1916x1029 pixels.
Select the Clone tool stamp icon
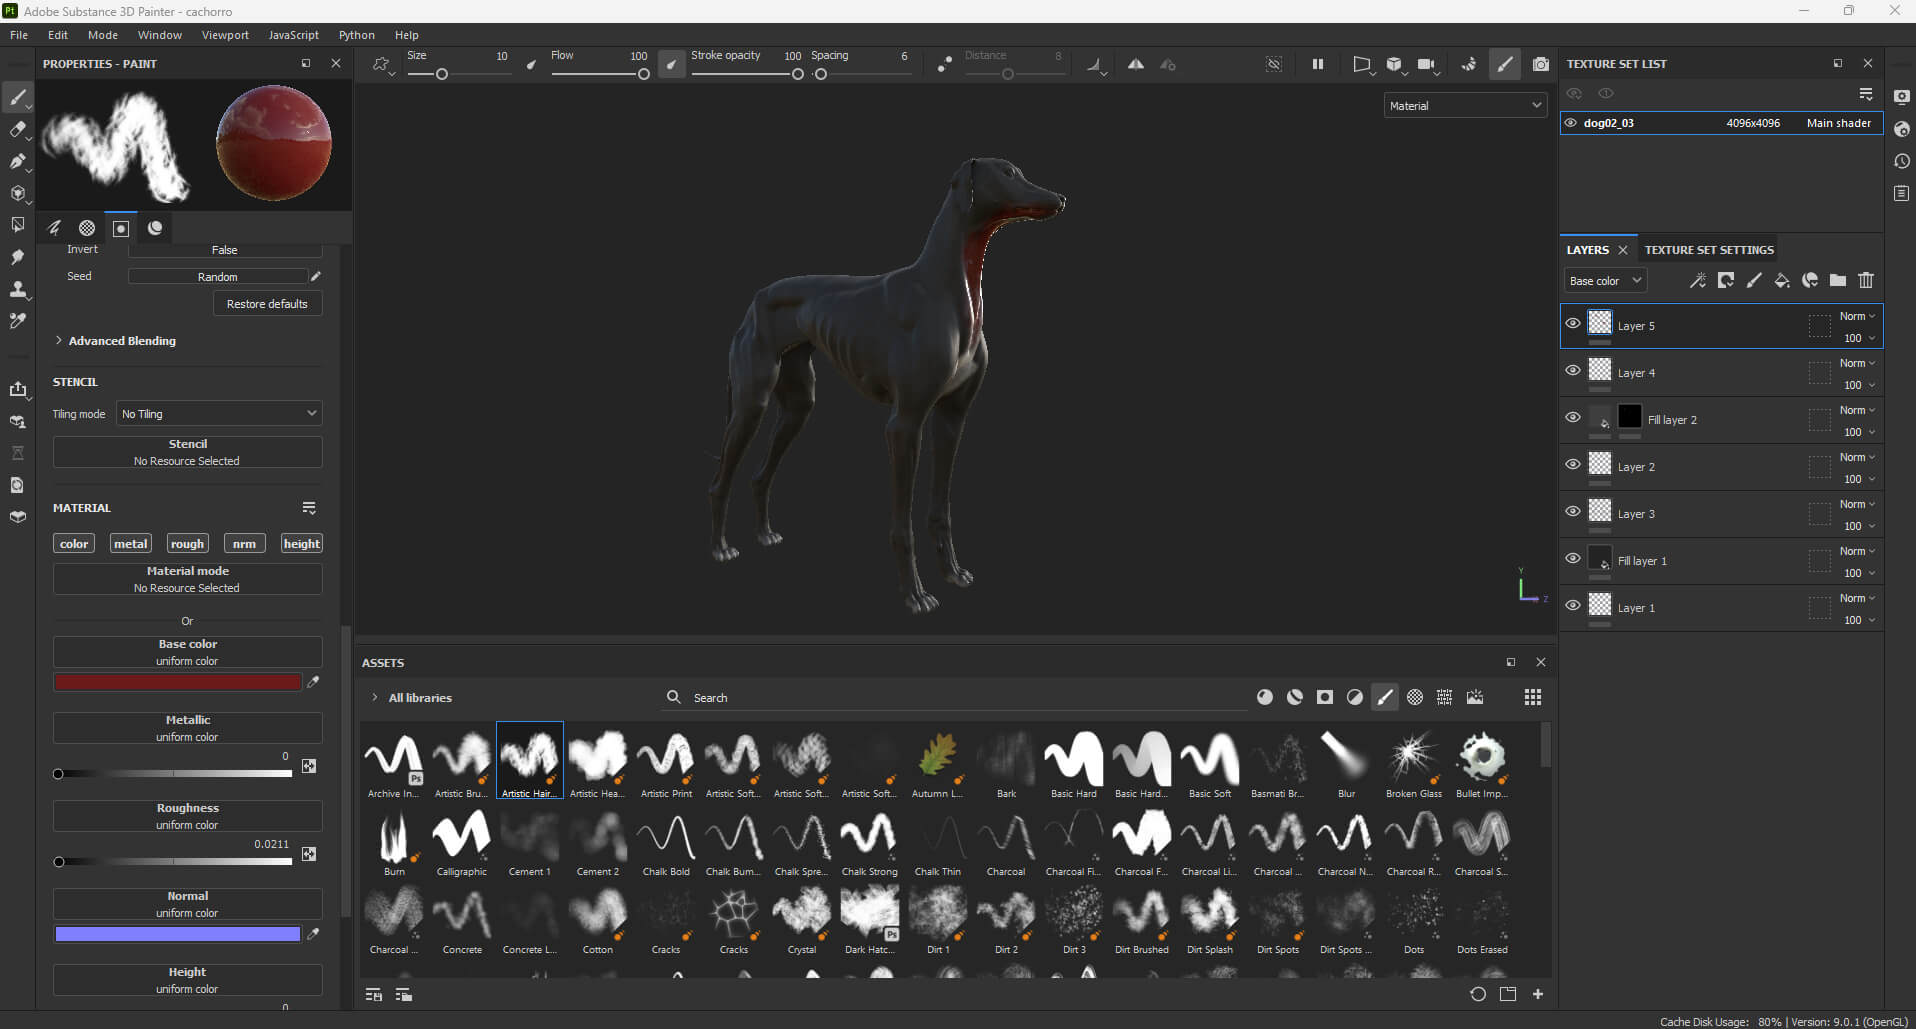click(17, 289)
